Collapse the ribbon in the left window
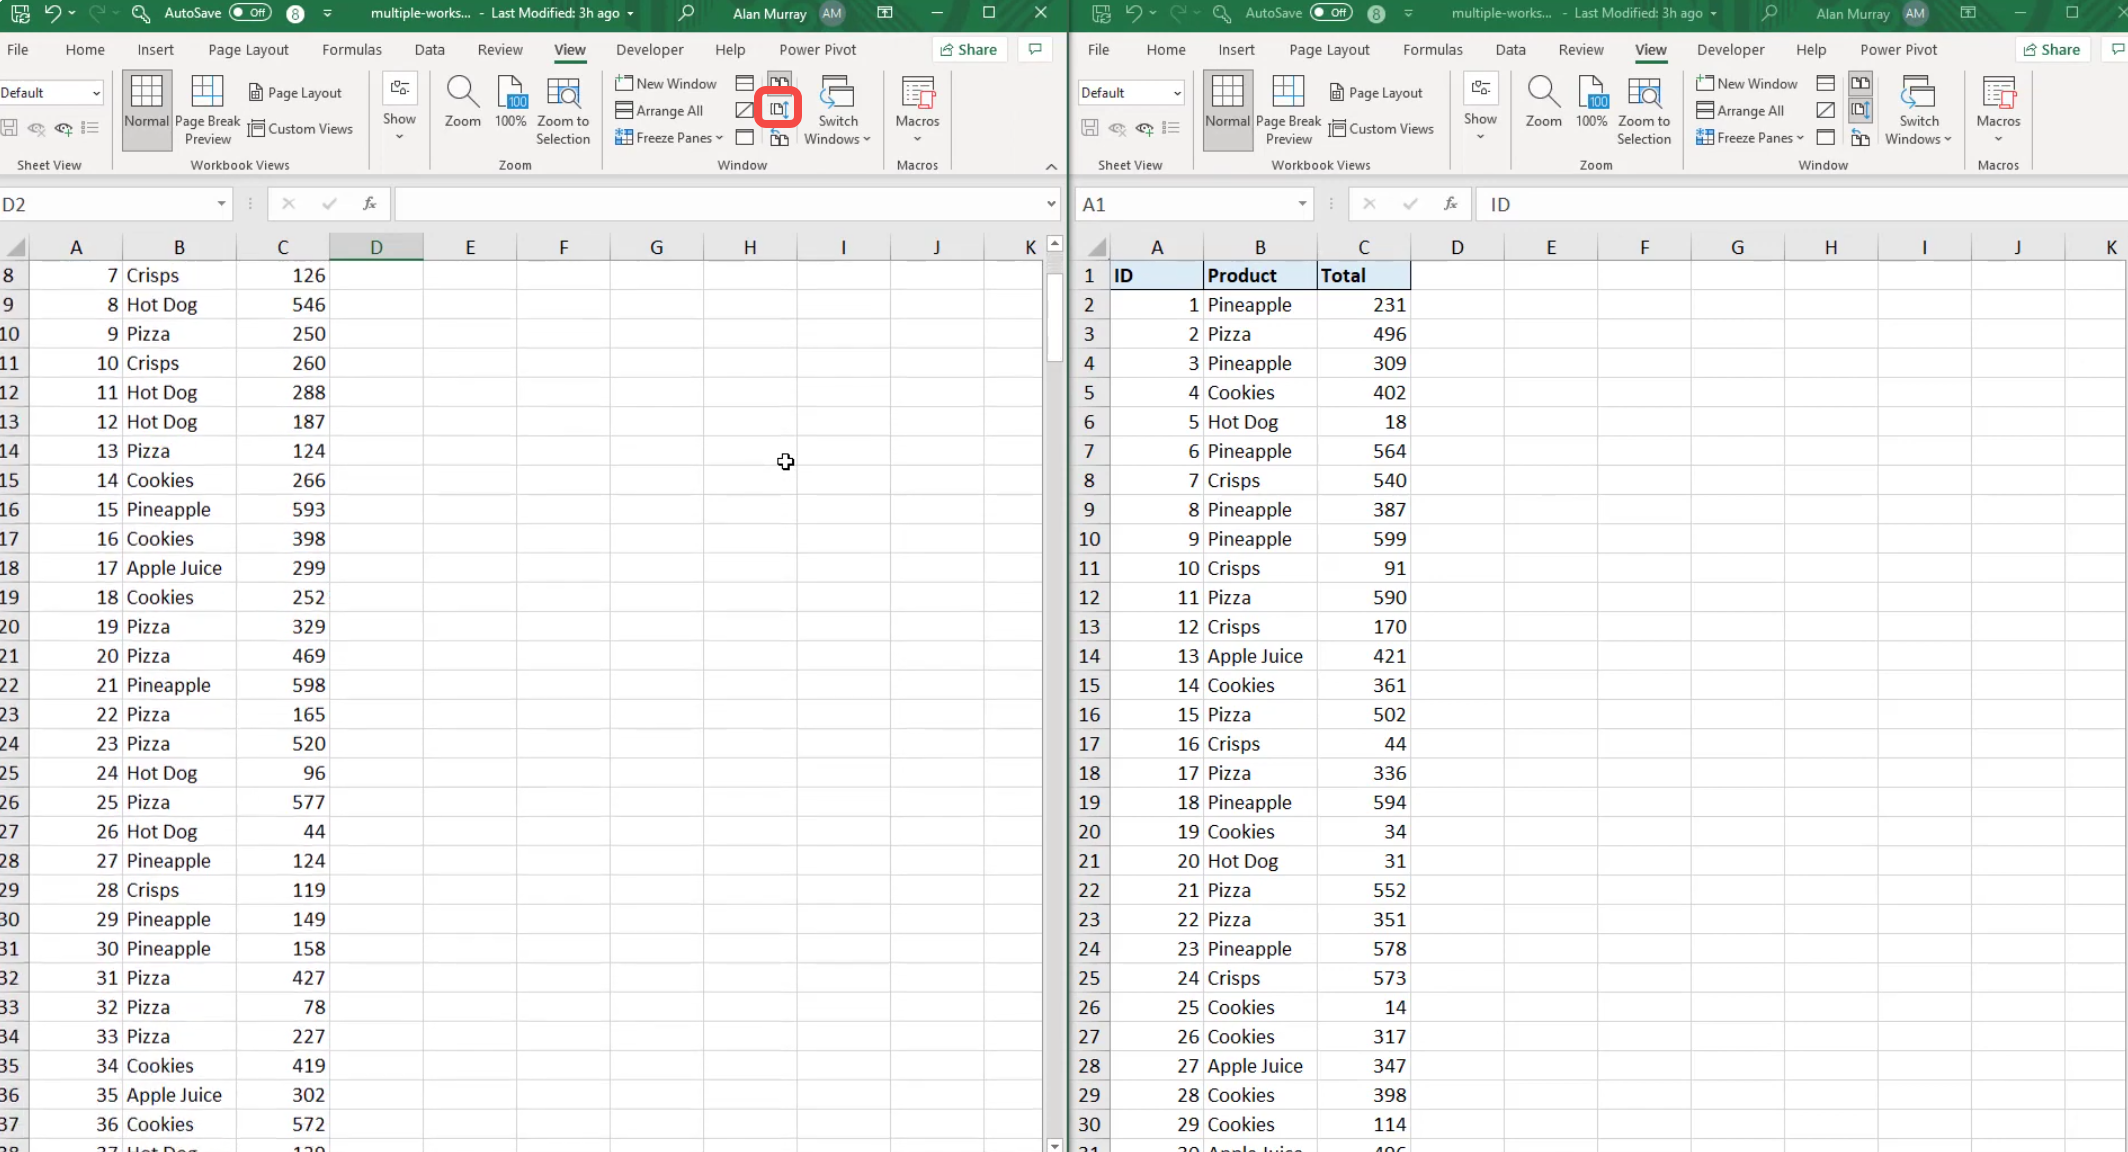The image size is (2128, 1152). pyautogui.click(x=1051, y=166)
